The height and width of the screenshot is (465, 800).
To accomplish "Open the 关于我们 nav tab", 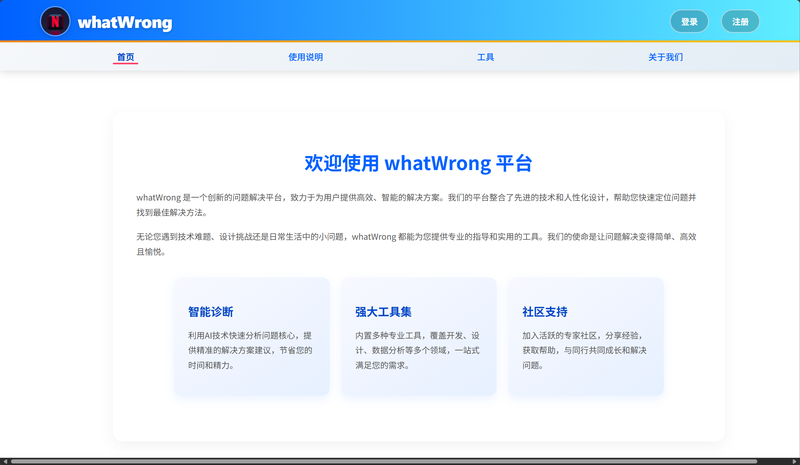I will point(665,57).
